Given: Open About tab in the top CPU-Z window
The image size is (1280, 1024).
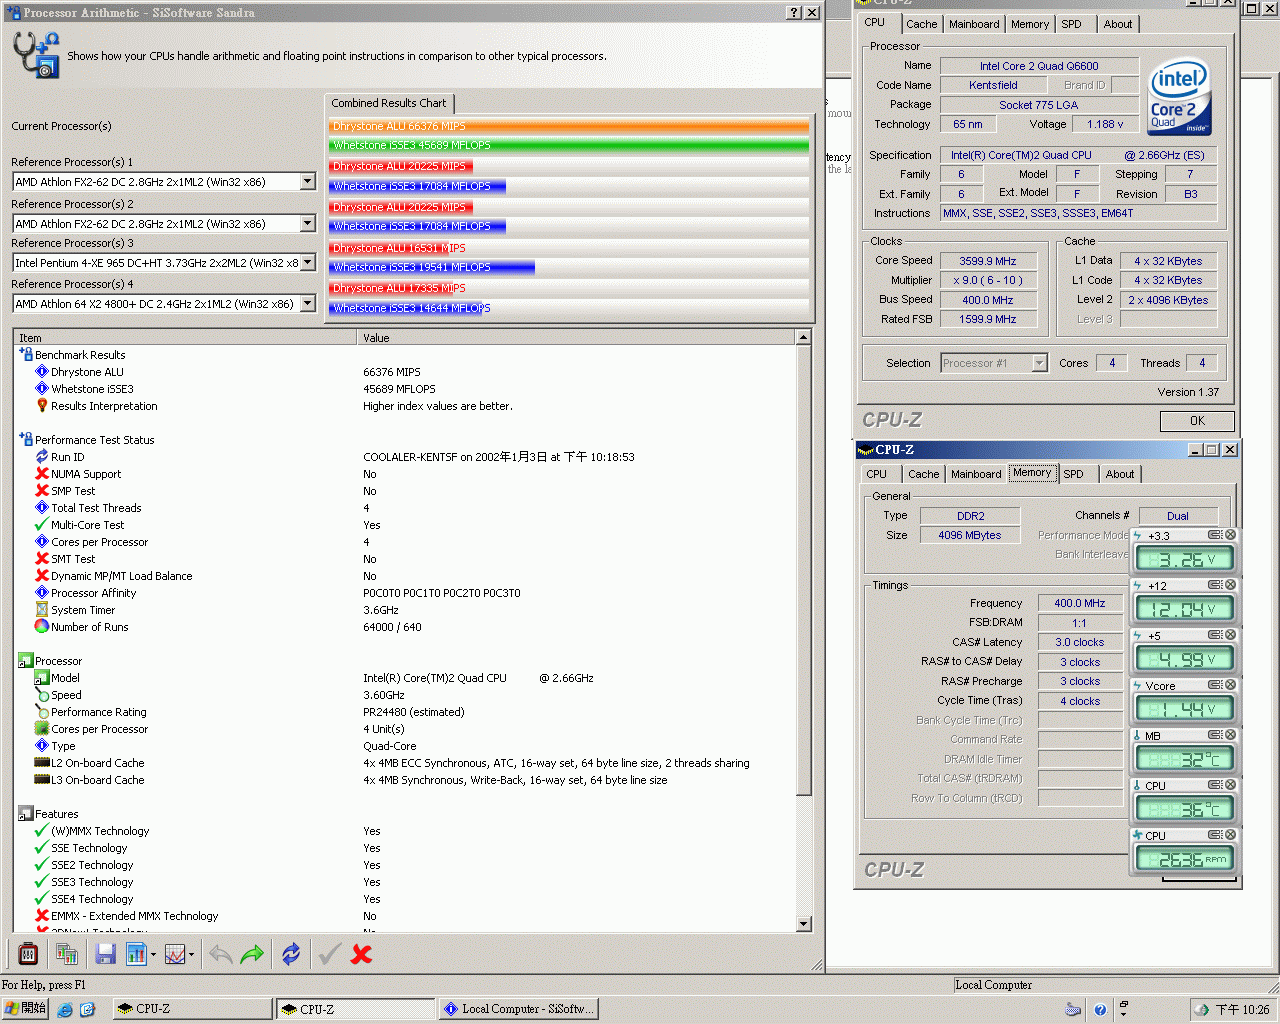Looking at the screenshot, I should (x=1118, y=24).
